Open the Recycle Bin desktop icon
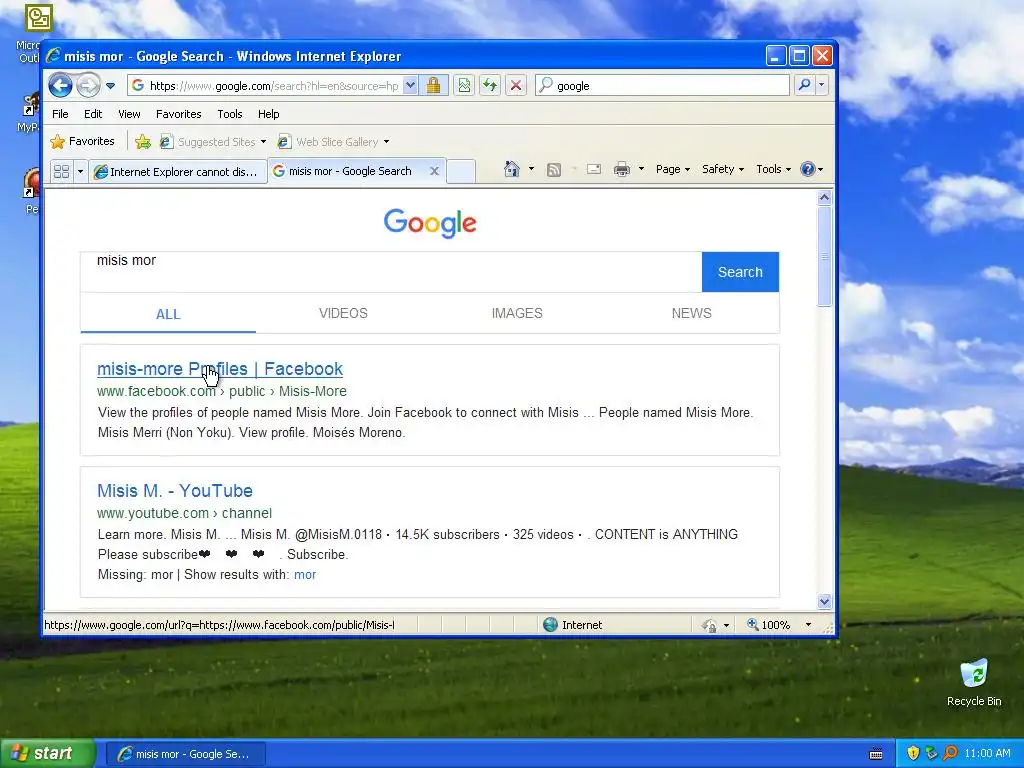Screen dimensions: 1024x768 click(974, 682)
